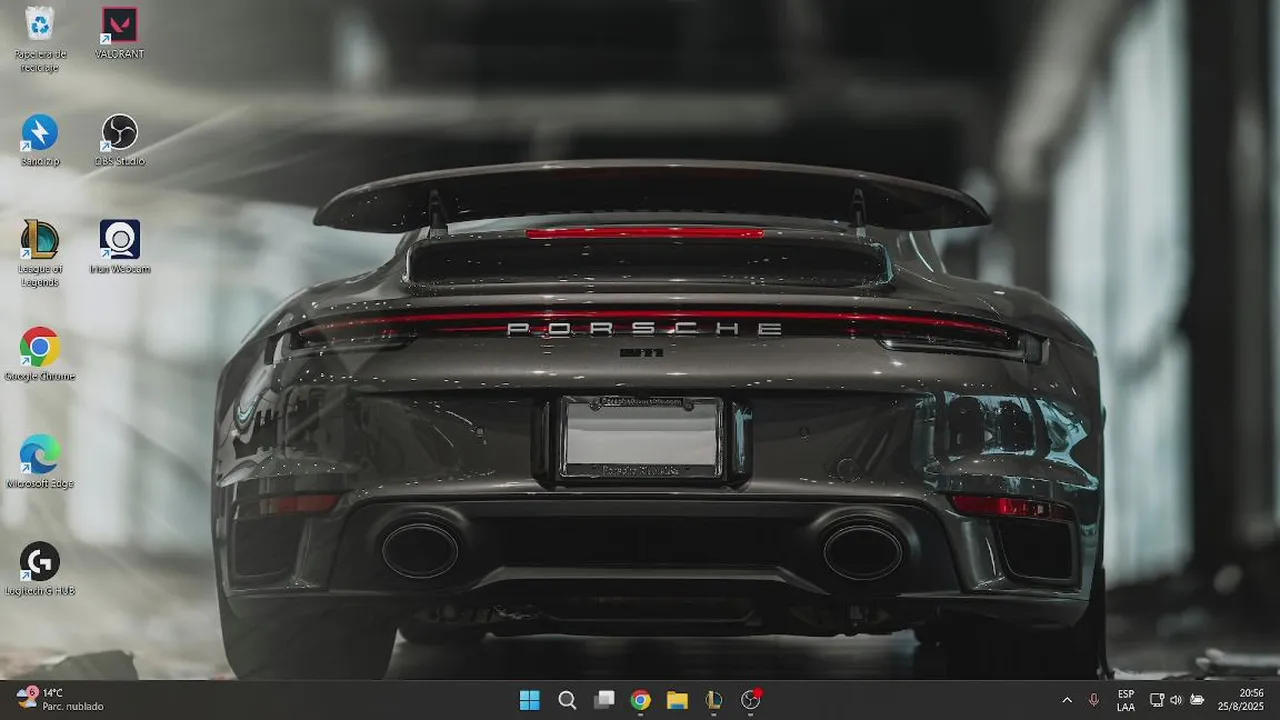Viewport: 1280px width, 720px height.
Task: Switch to Chrome from the taskbar
Action: [641, 700]
